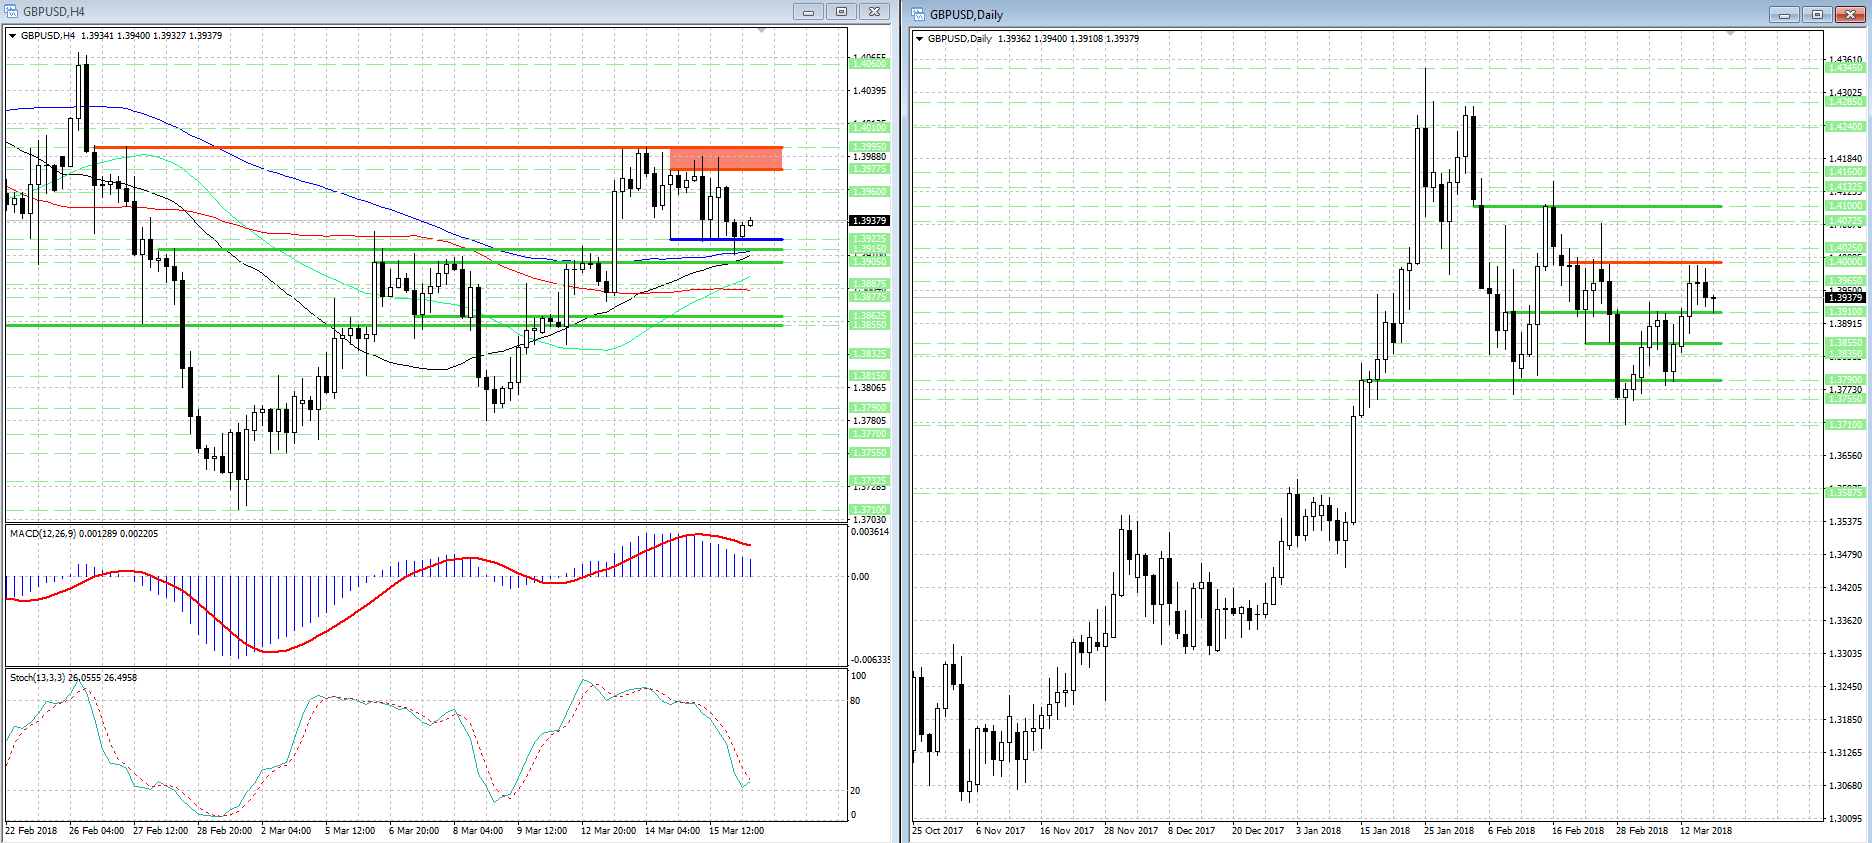This screenshot has width=1872, height=843.
Task: Restore the GBPUSD,Daily chart window size
Action: [x=1816, y=14]
